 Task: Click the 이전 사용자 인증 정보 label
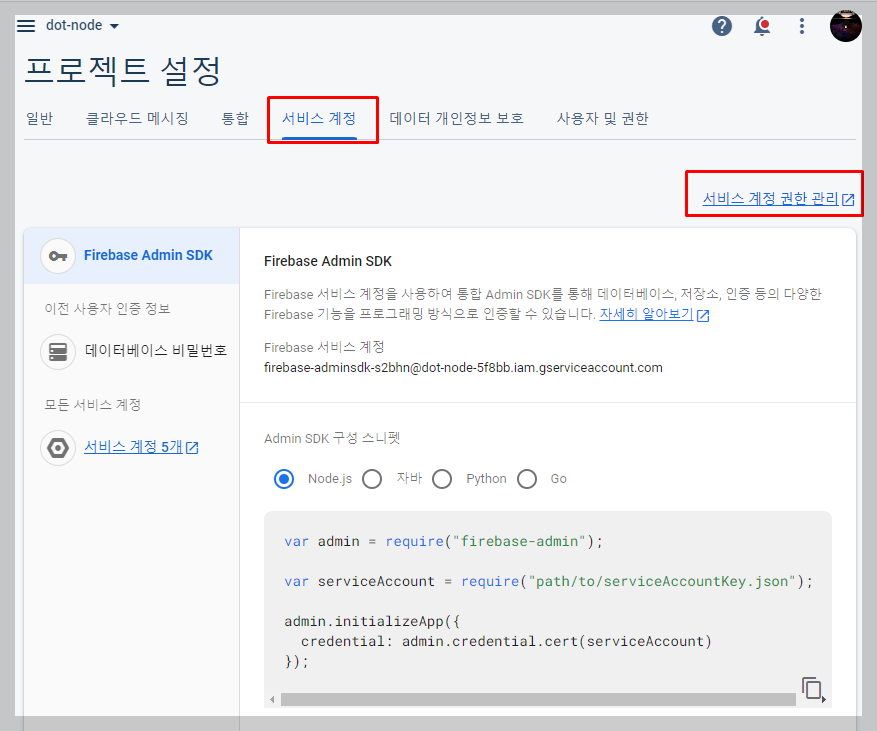(107, 309)
